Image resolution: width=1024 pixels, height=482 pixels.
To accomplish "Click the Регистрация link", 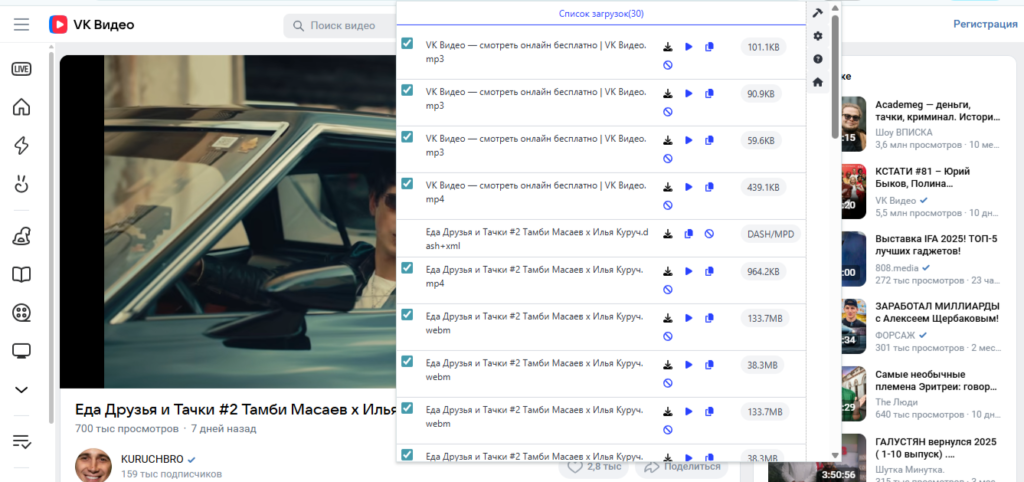I will click(x=985, y=24).
